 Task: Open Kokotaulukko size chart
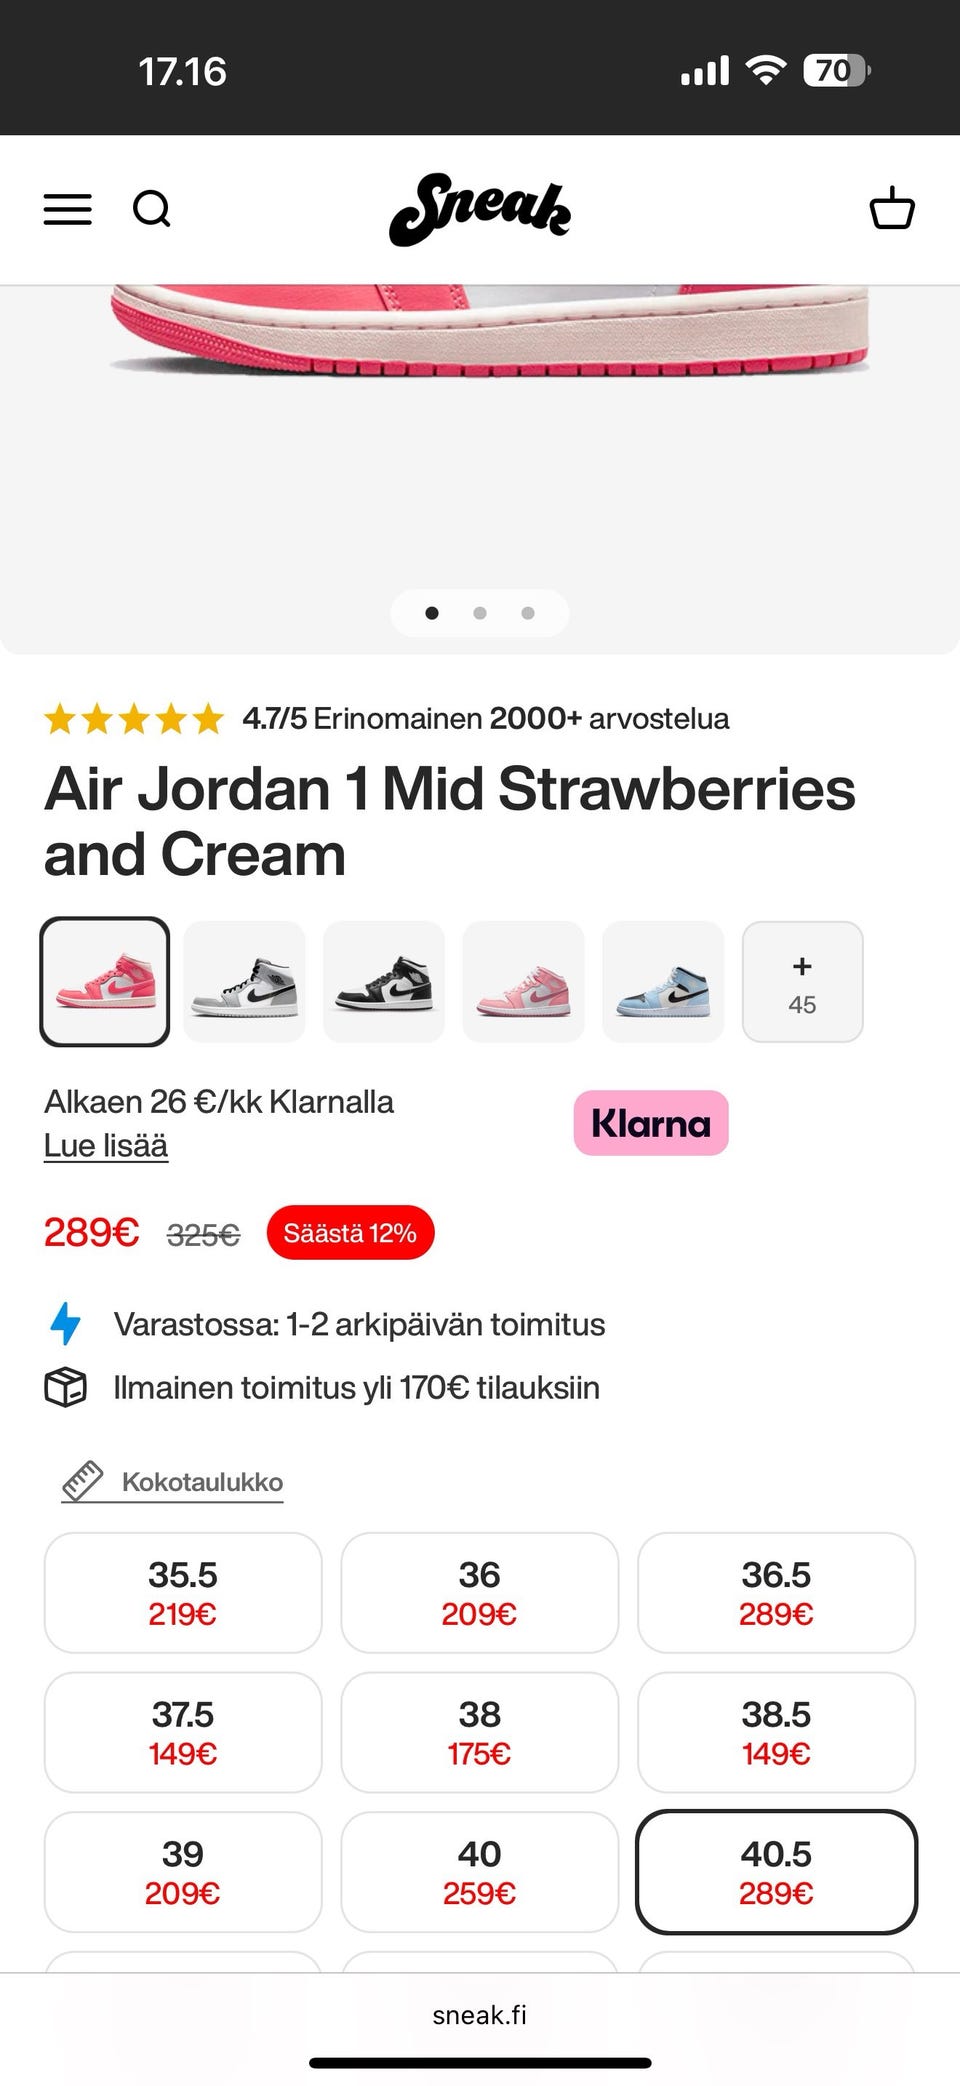[202, 1482]
